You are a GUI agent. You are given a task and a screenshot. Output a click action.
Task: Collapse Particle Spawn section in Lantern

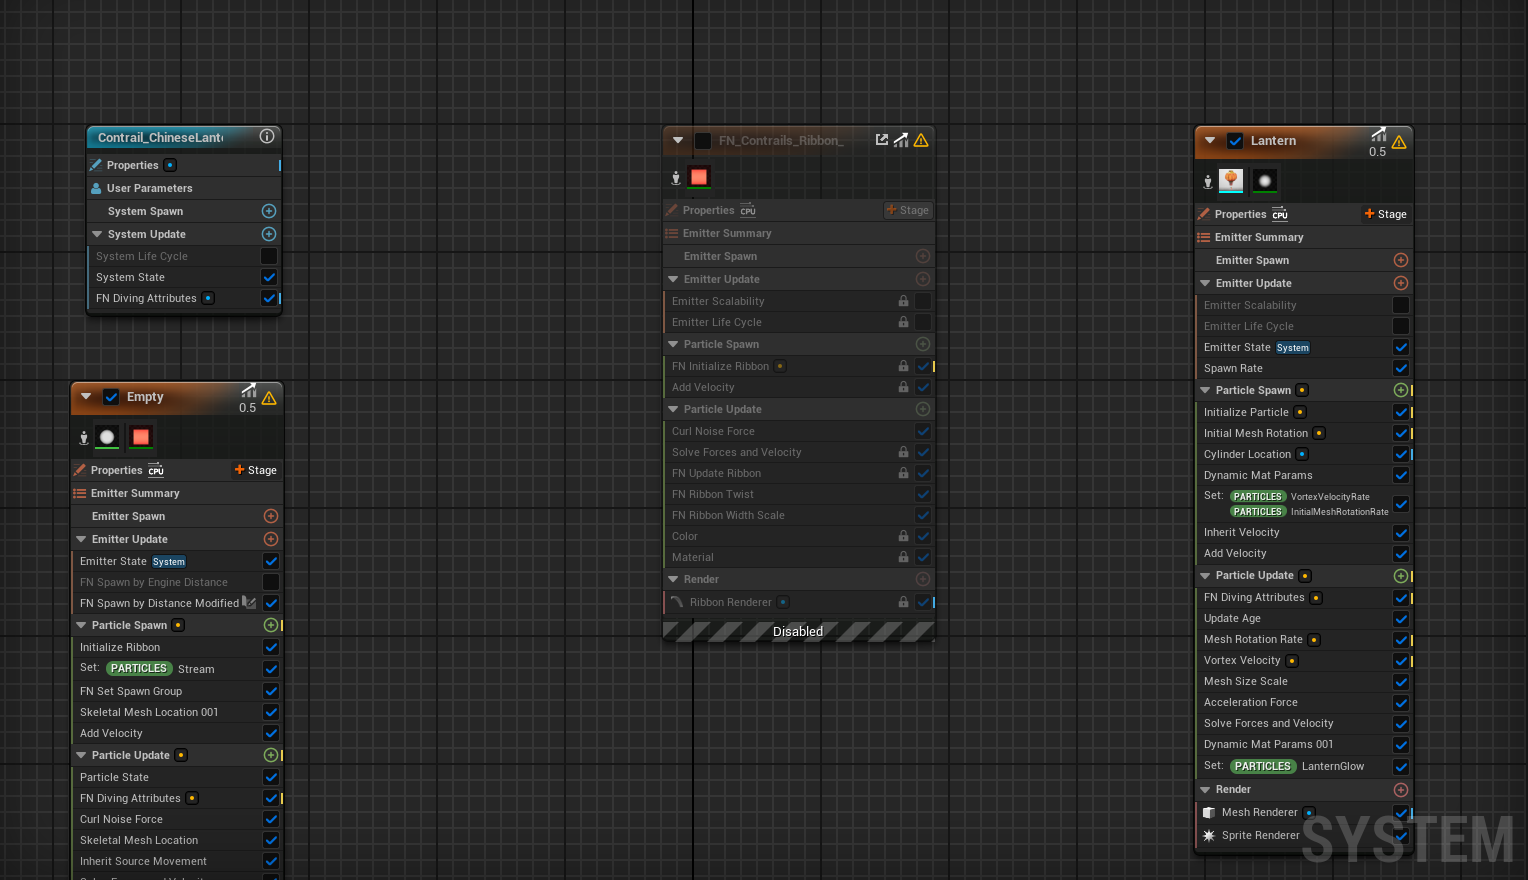pos(1205,390)
